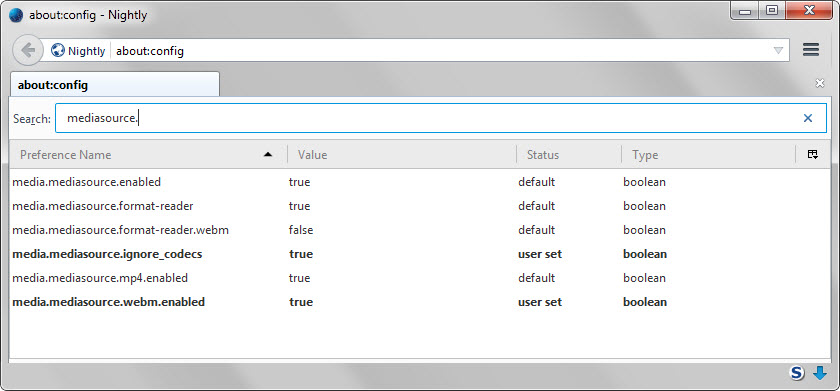Select the about:config tab

coord(115,85)
